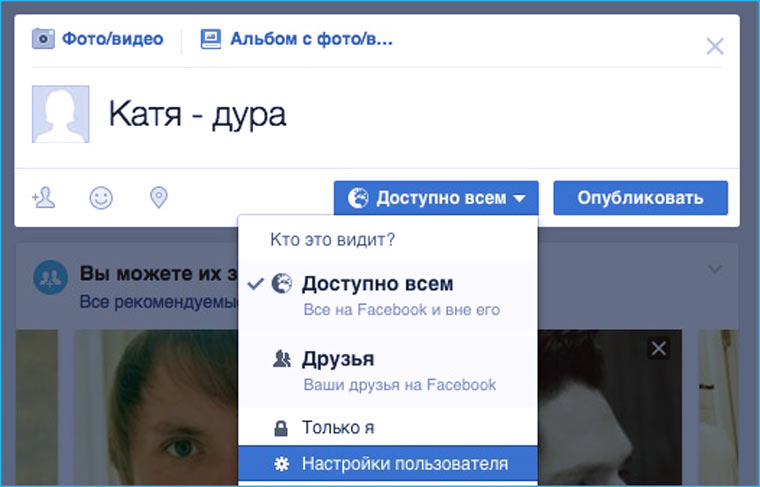Click the gear icon beside Настройки пользователя
The width and height of the screenshot is (760, 487).
tap(282, 464)
